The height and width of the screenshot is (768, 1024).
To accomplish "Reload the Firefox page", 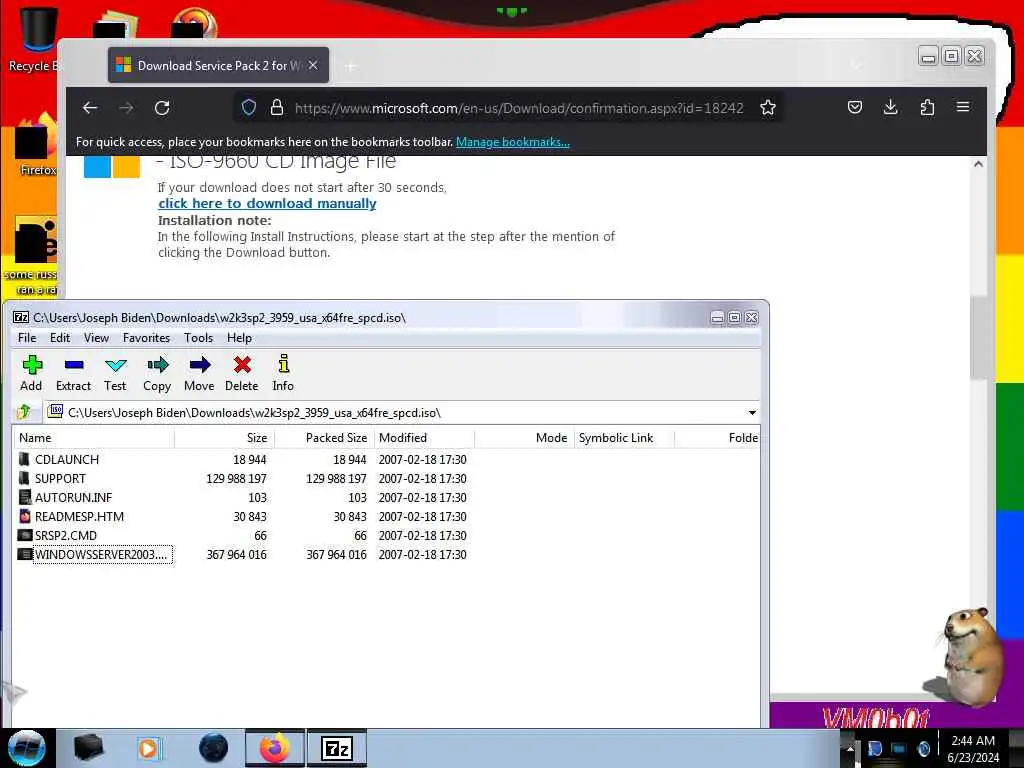I will pos(162,108).
